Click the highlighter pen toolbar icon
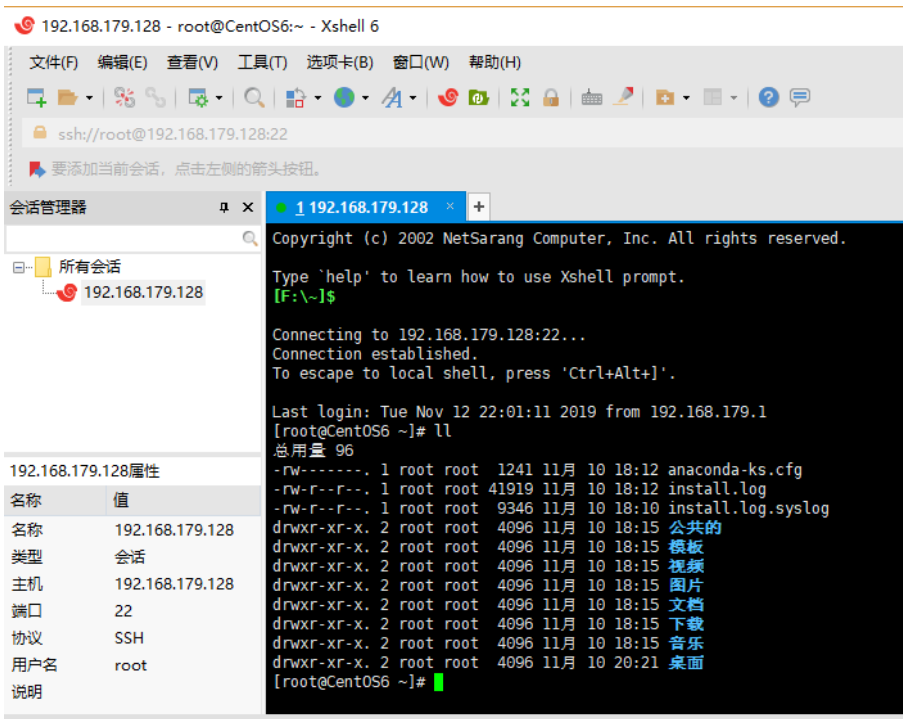Image resolution: width=903 pixels, height=719 pixels. pos(624,97)
